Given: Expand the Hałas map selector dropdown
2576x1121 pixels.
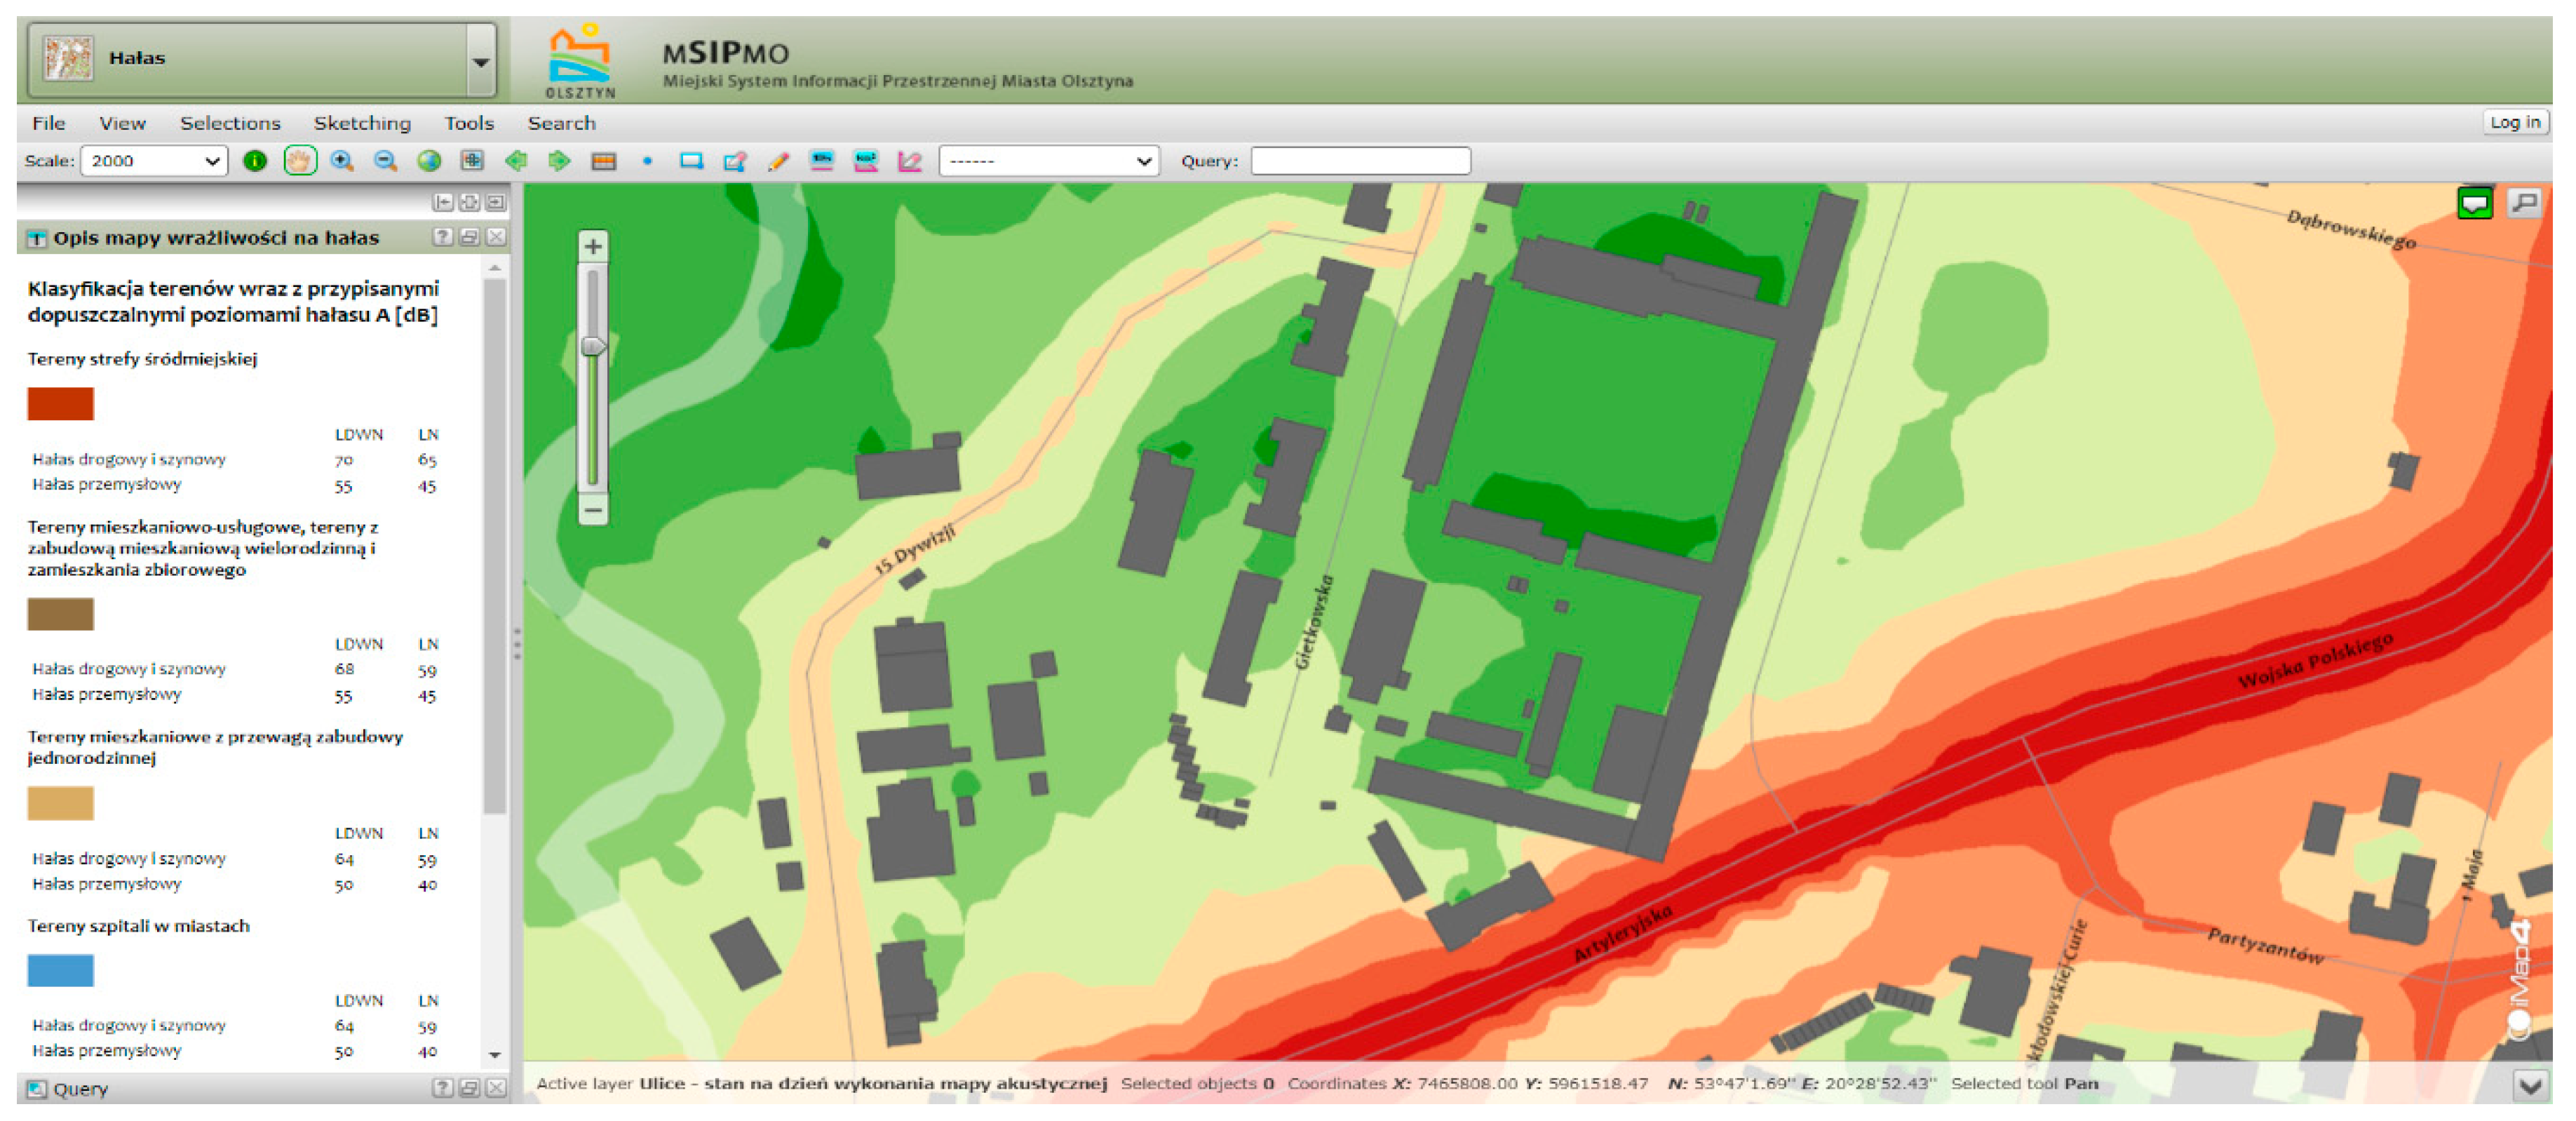Looking at the screenshot, I should (x=480, y=61).
